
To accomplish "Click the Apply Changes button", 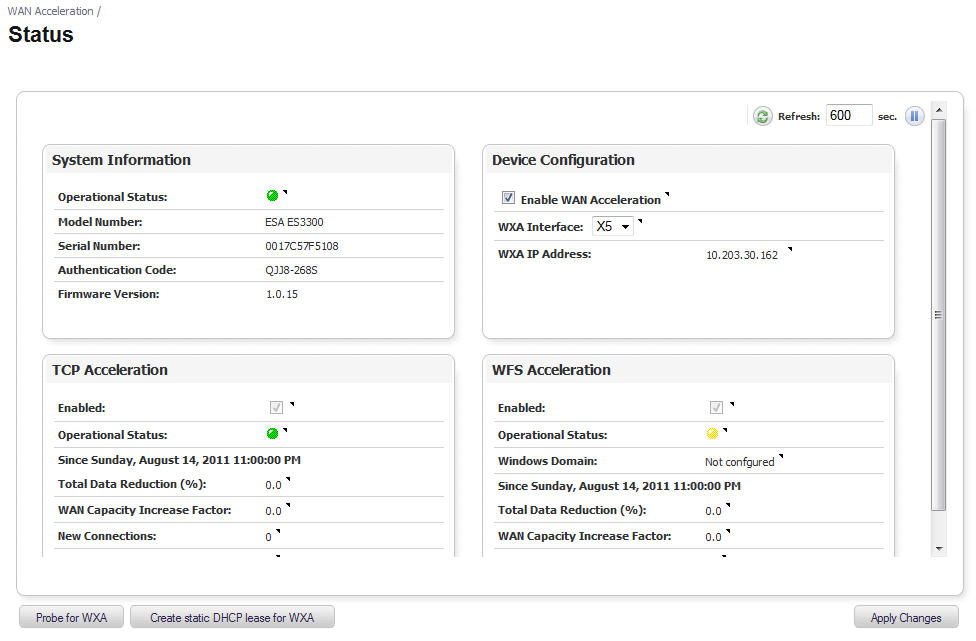I will [x=905, y=618].
